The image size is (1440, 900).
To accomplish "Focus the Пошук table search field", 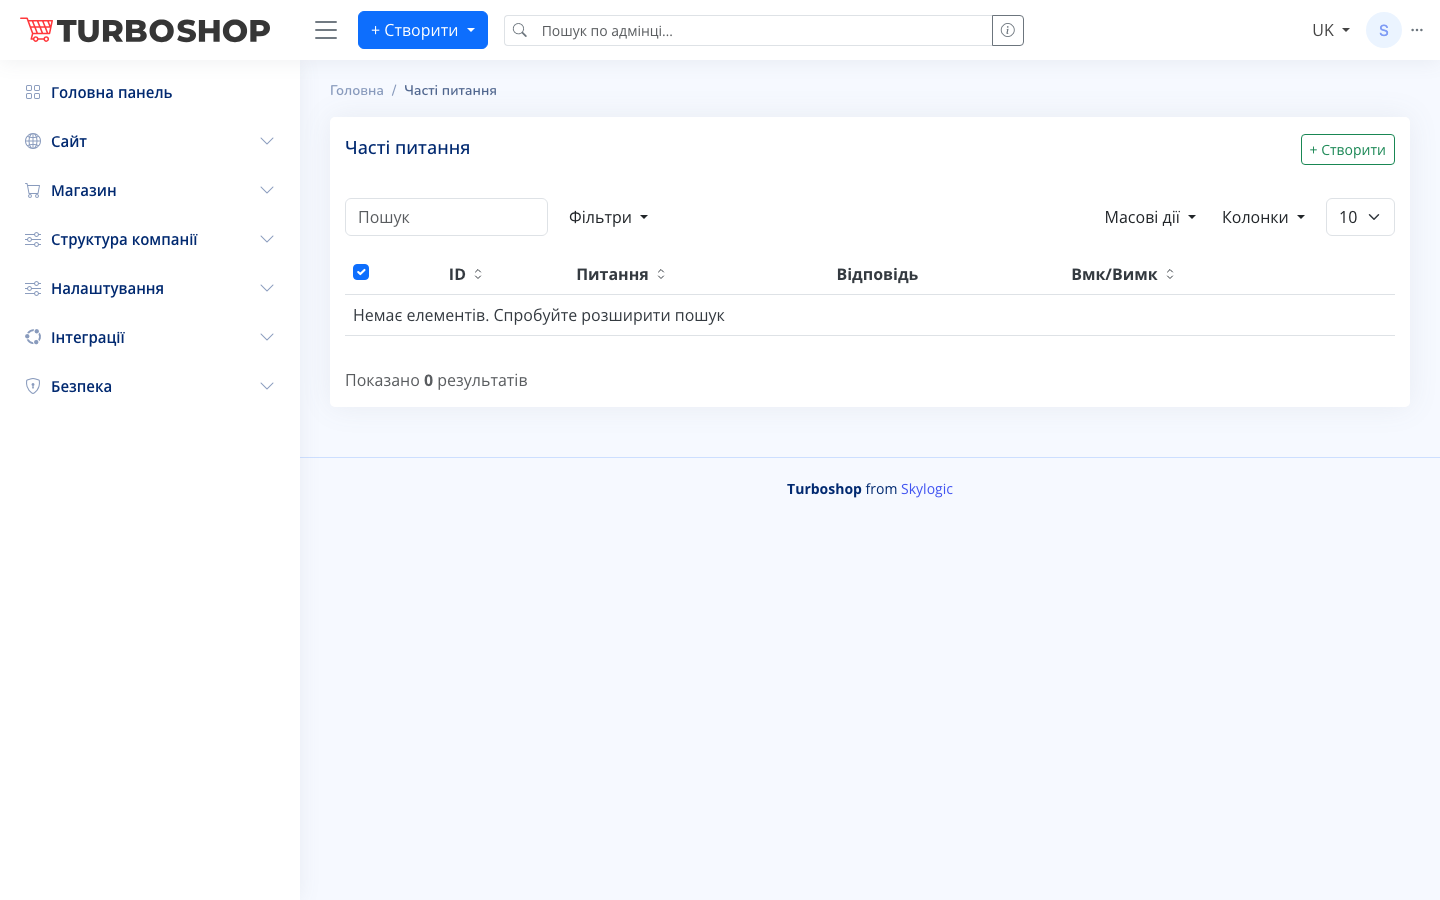I will tap(446, 217).
